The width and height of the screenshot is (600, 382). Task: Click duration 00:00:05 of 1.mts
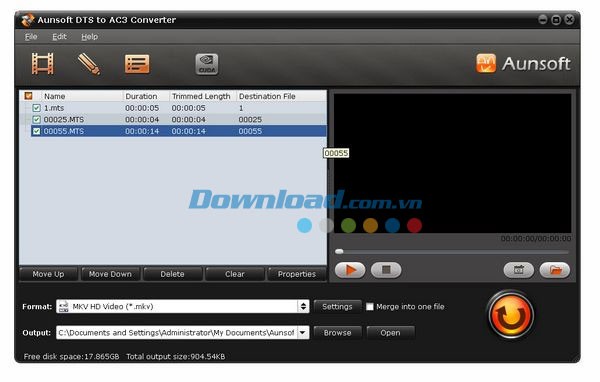[x=142, y=108]
